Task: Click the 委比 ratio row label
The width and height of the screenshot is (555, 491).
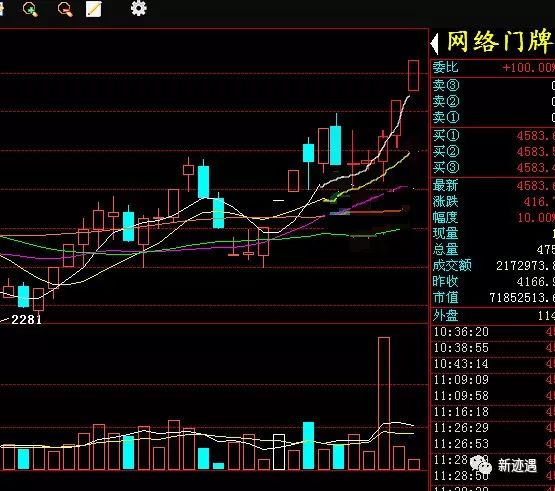Action: [x=445, y=67]
